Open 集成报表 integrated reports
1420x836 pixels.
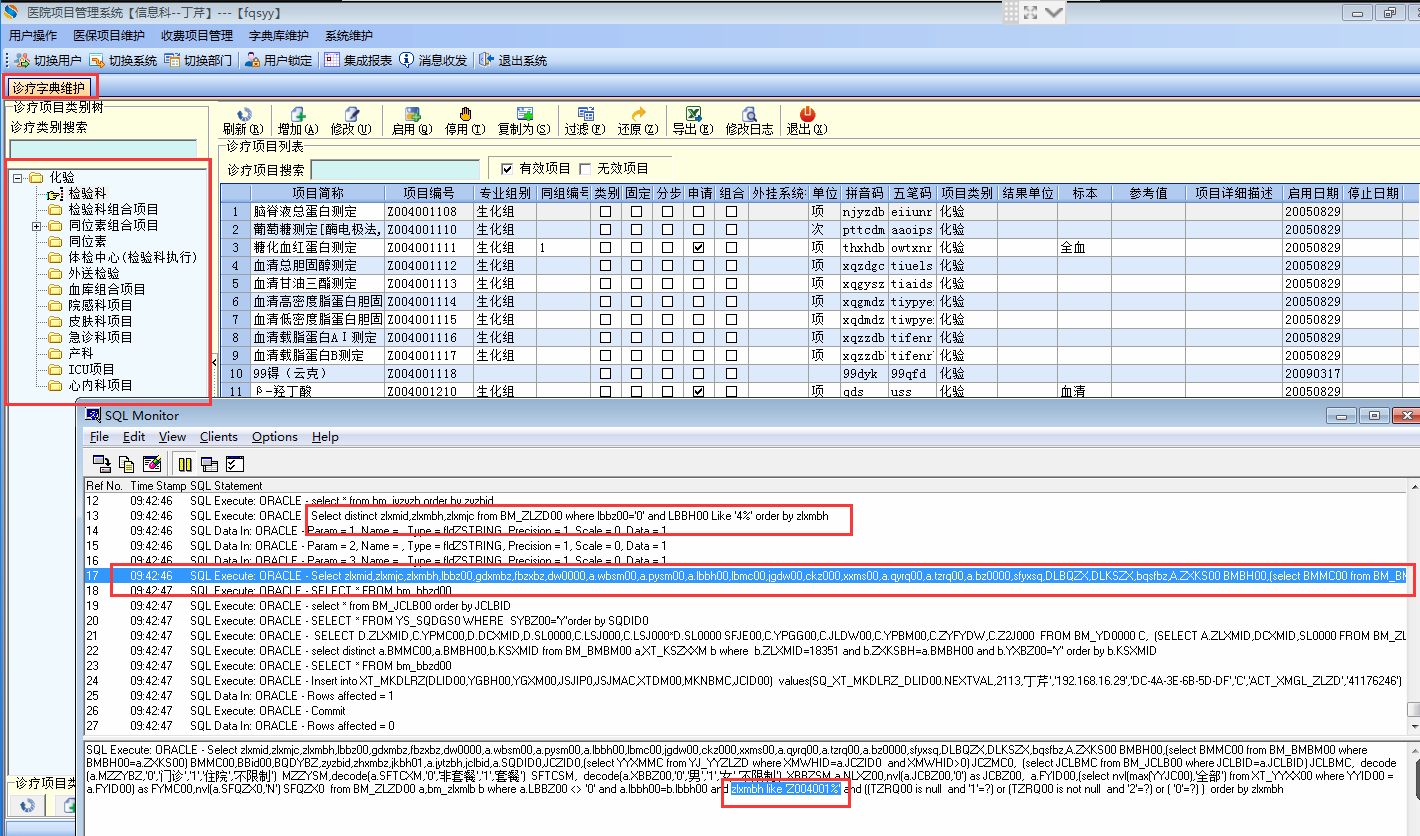358,60
